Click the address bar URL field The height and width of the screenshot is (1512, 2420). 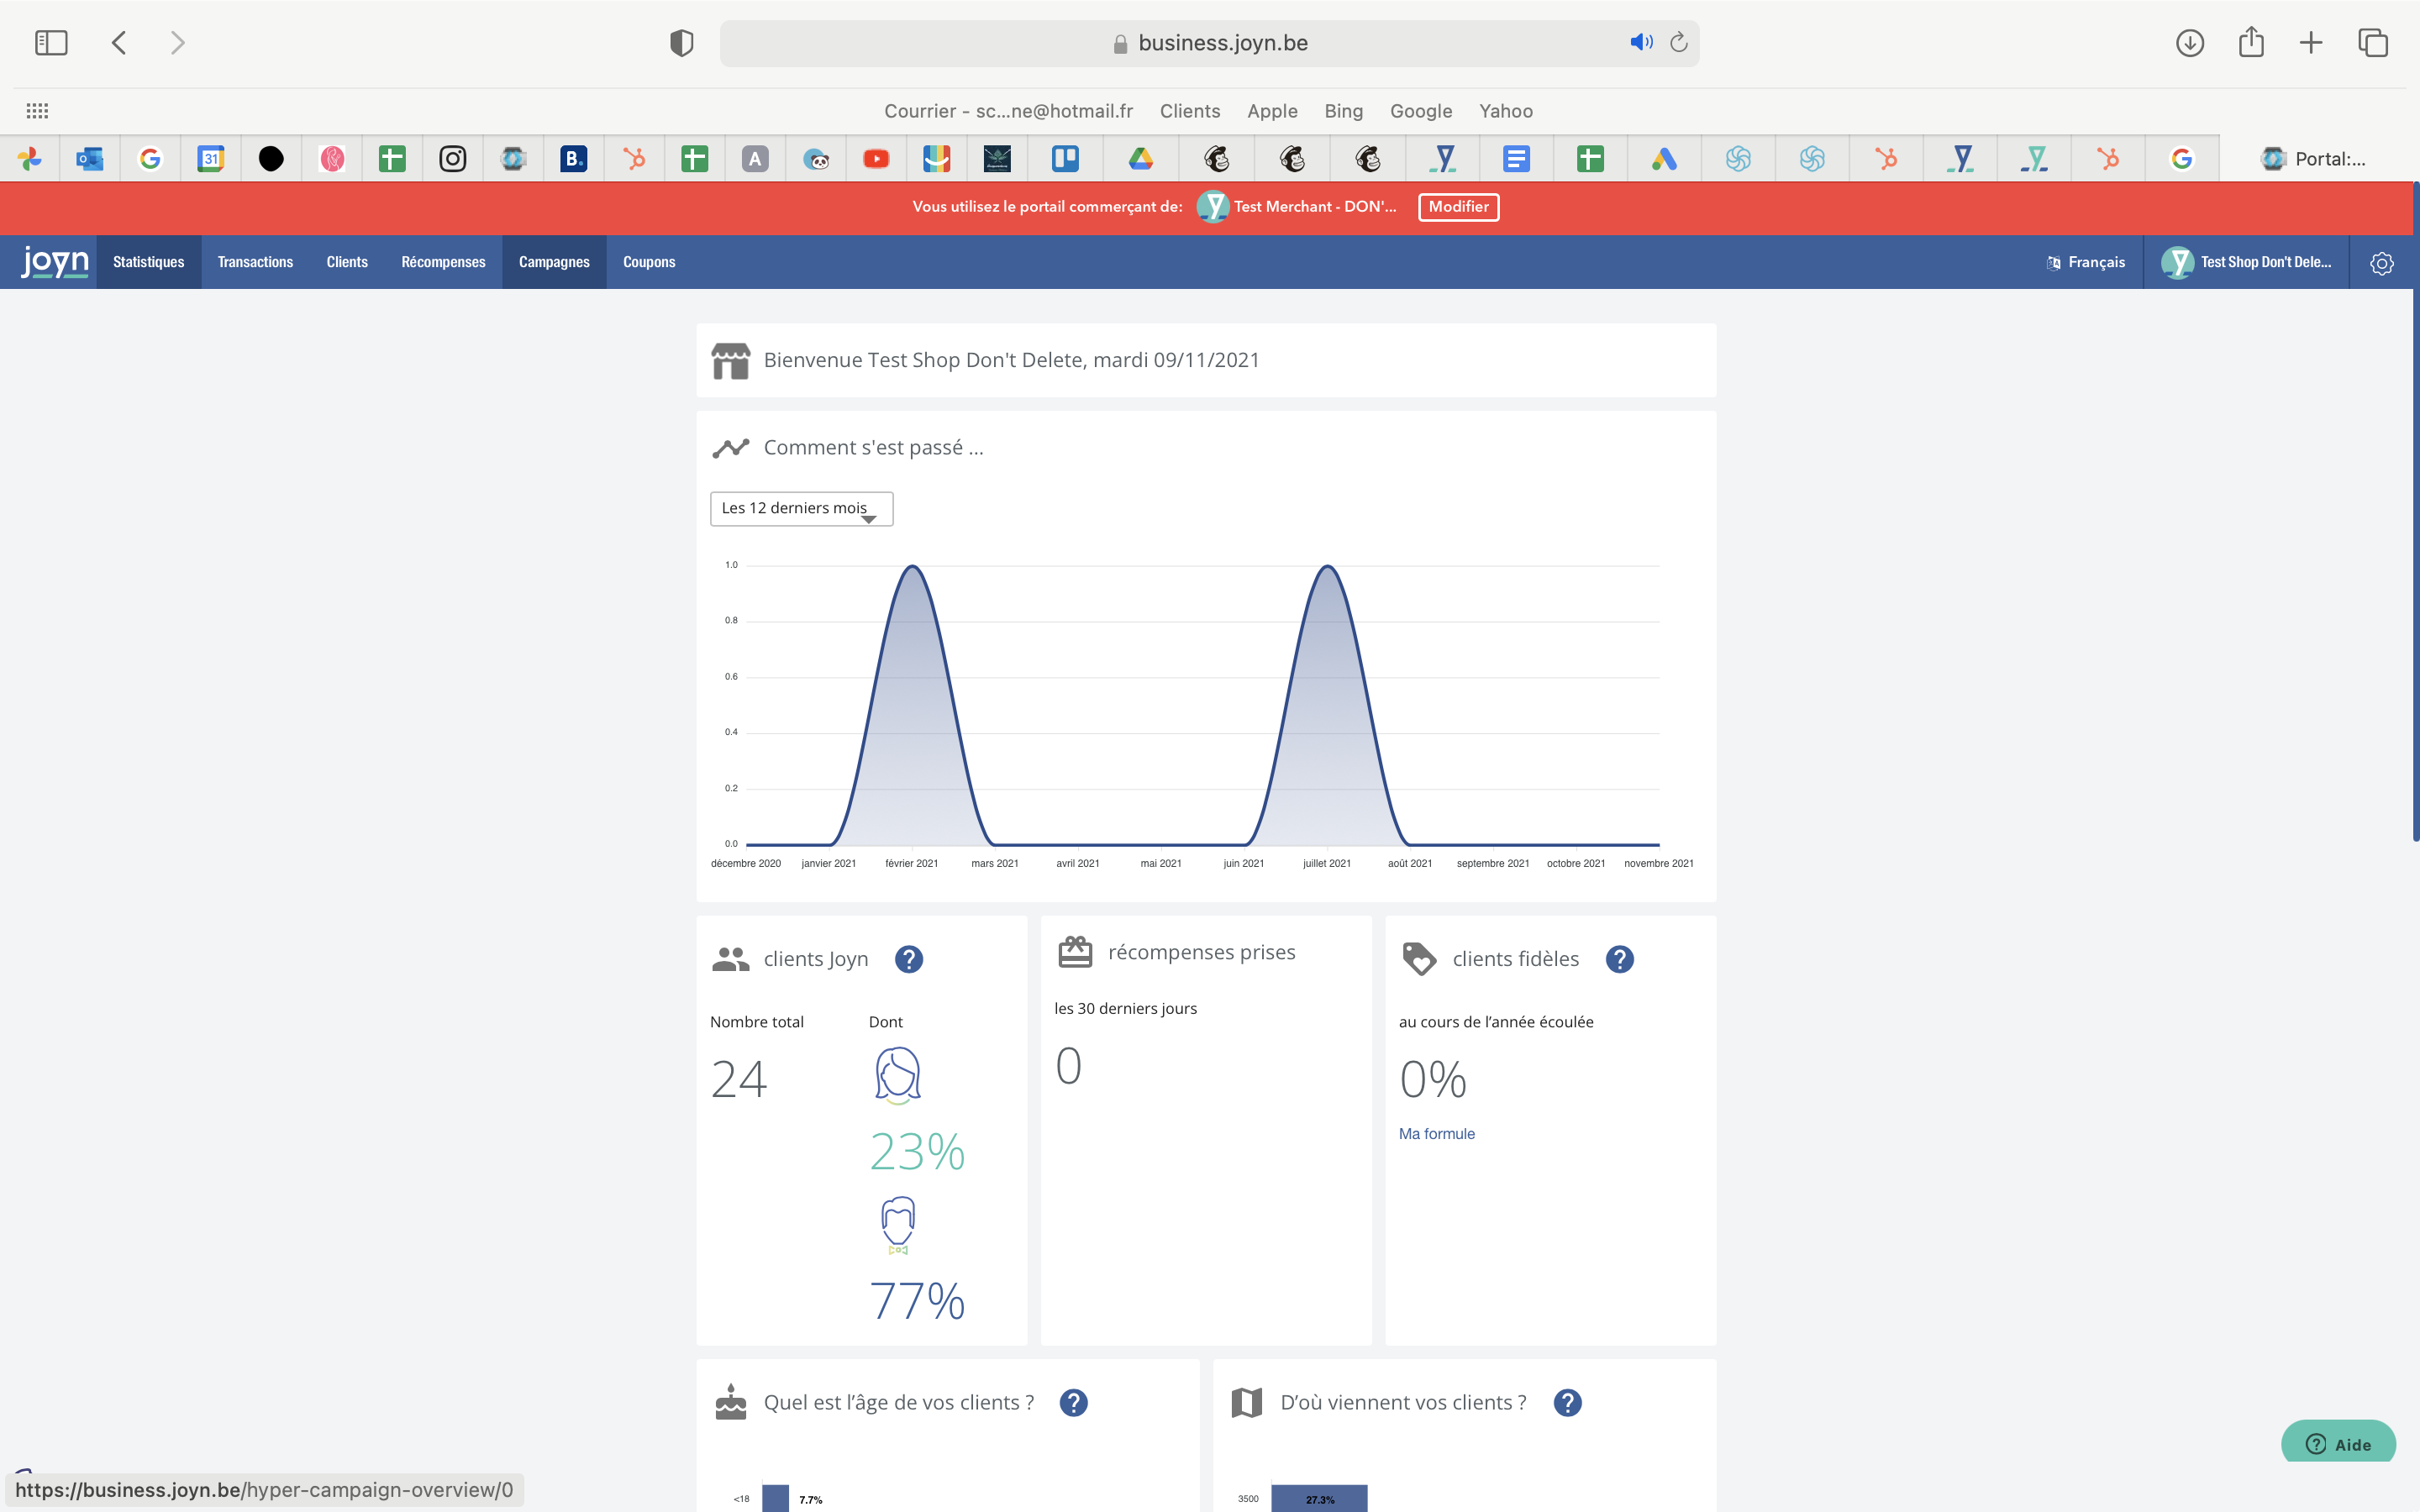1208,43
